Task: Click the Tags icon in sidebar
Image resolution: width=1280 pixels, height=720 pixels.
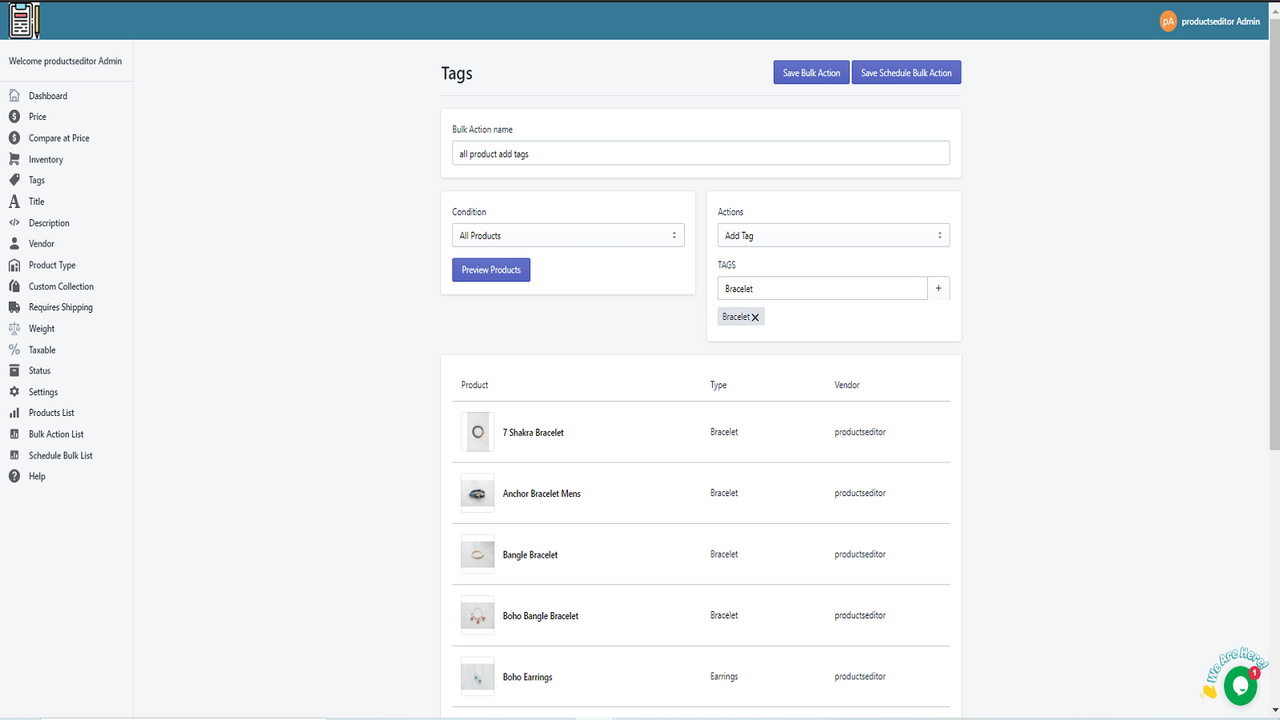Action: point(14,180)
